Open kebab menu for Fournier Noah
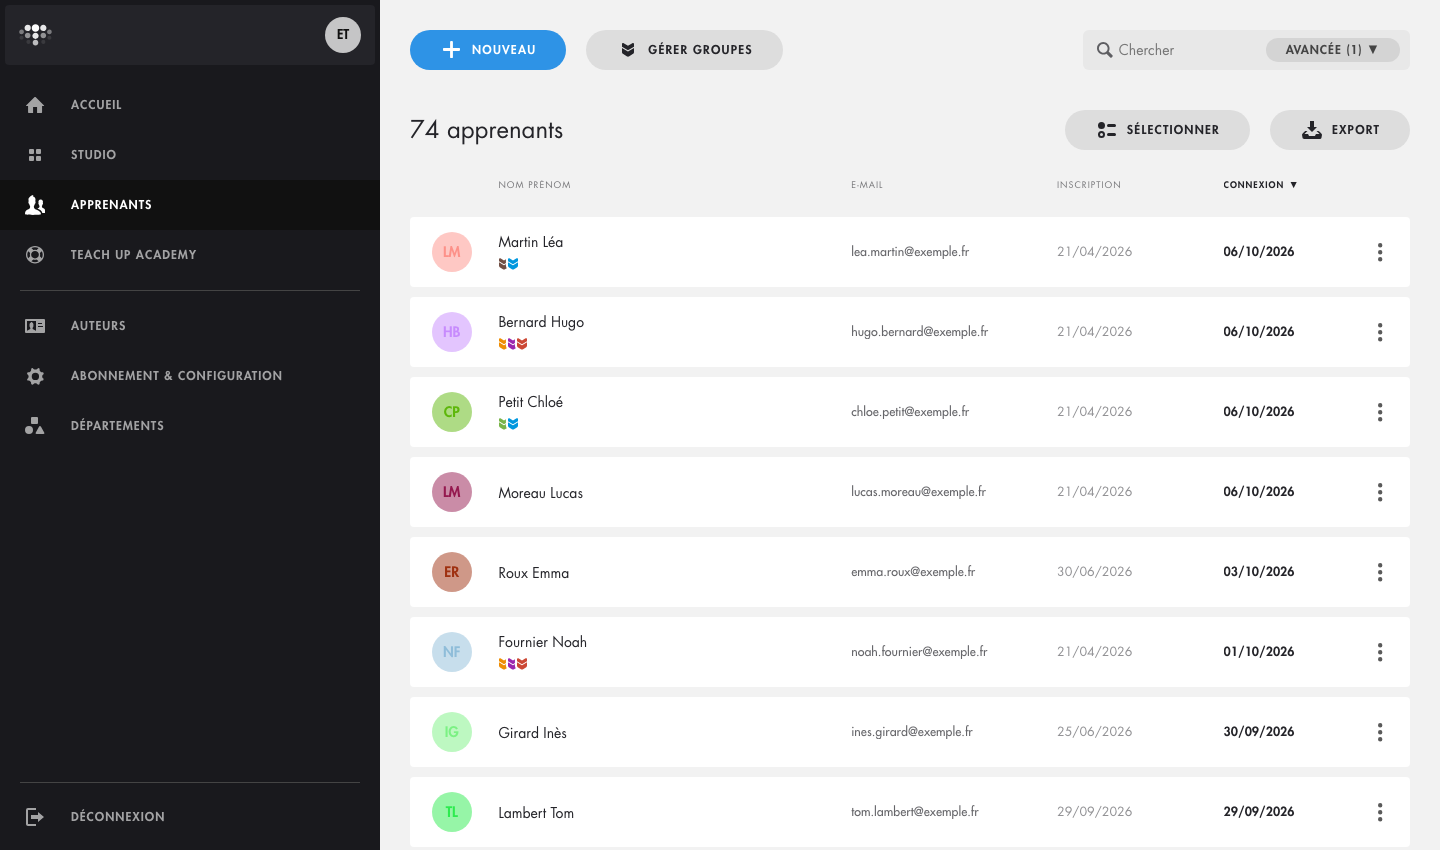 pos(1380,652)
